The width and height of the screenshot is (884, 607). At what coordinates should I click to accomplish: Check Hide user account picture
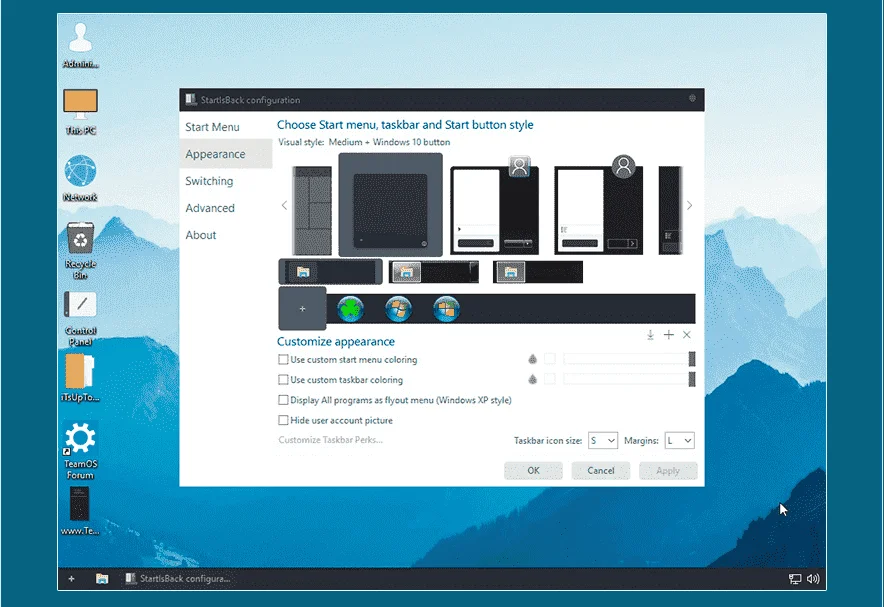coord(283,420)
